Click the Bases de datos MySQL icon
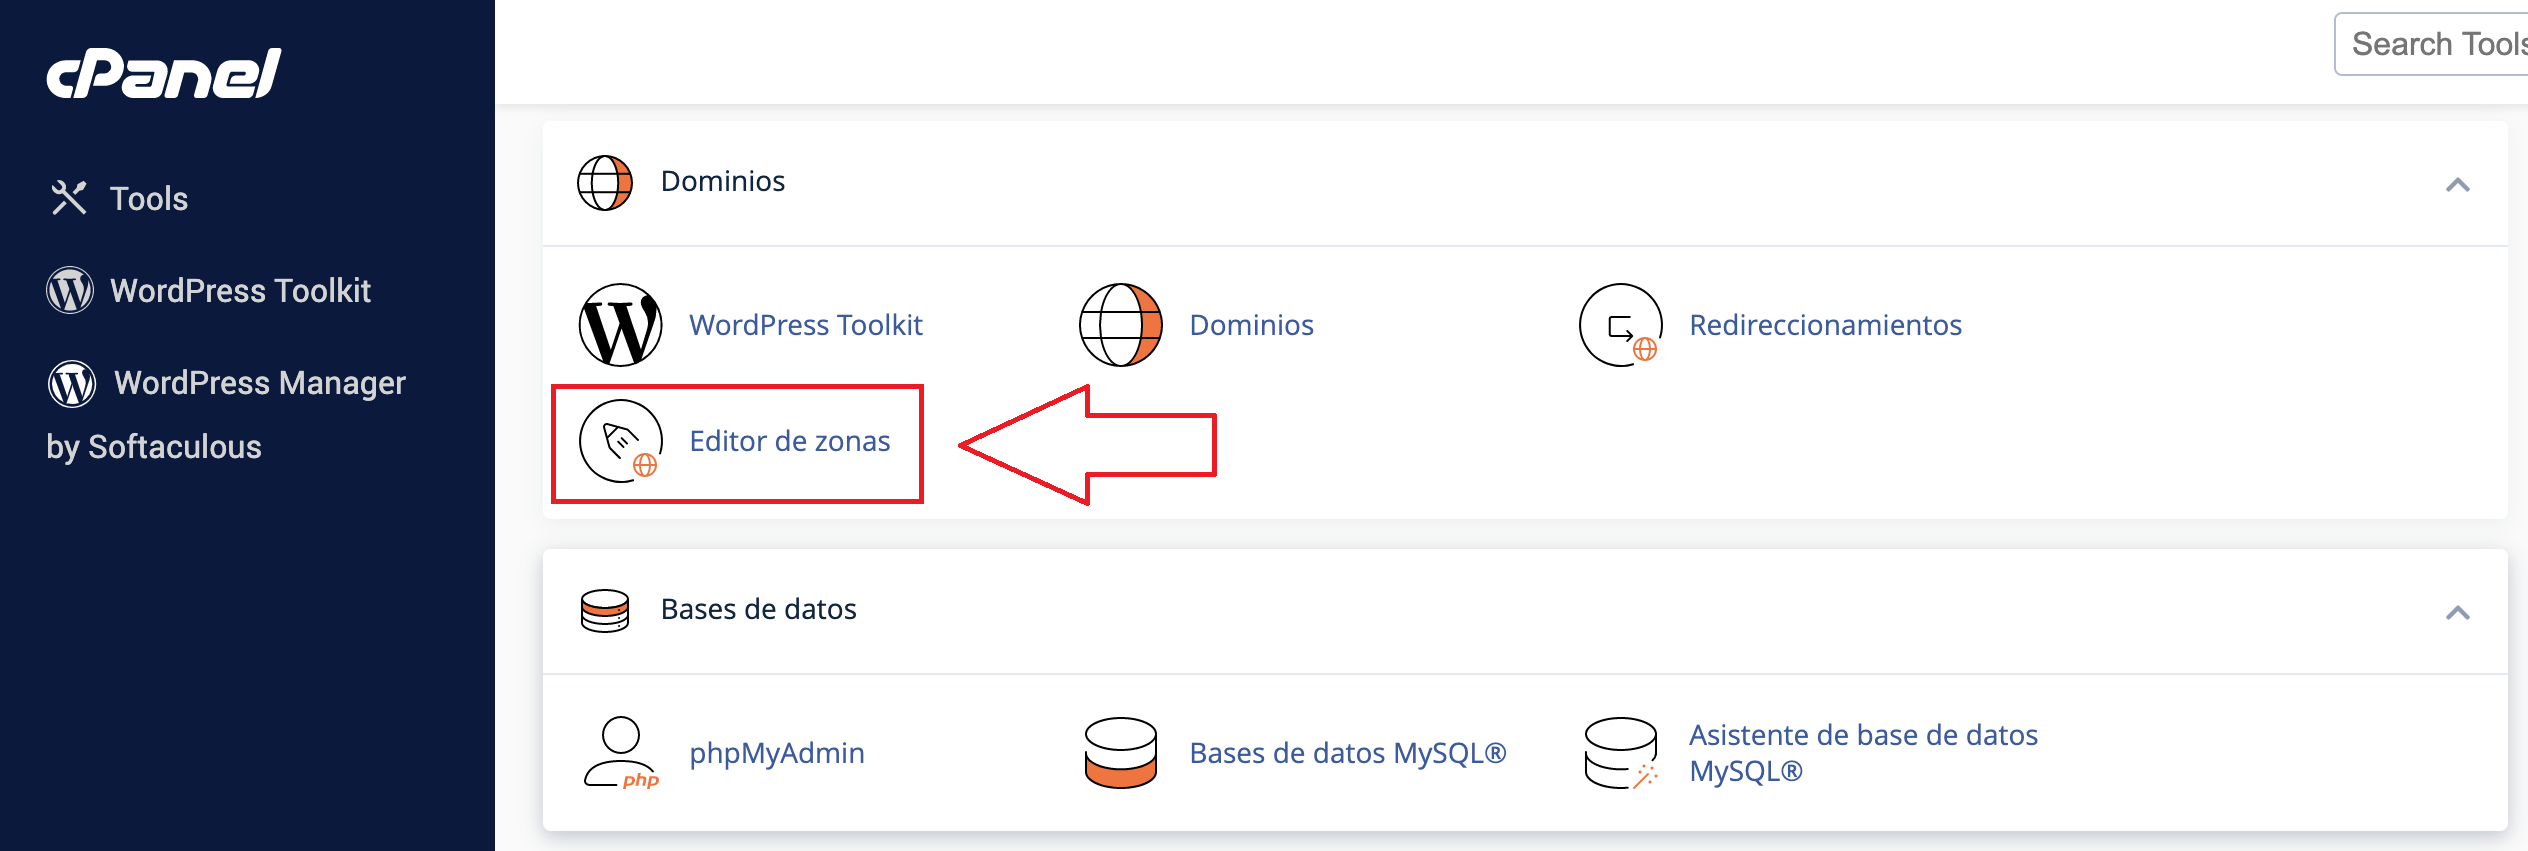The width and height of the screenshot is (2528, 851). pyautogui.click(x=1121, y=753)
